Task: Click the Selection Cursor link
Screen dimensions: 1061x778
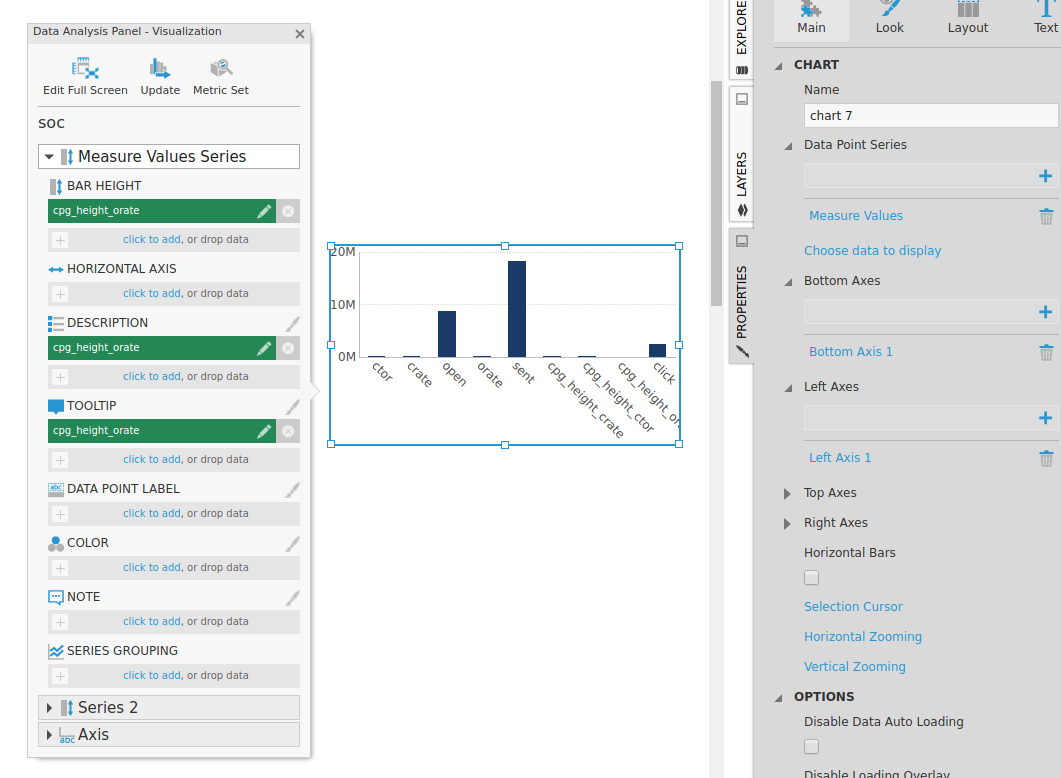Action: click(853, 607)
